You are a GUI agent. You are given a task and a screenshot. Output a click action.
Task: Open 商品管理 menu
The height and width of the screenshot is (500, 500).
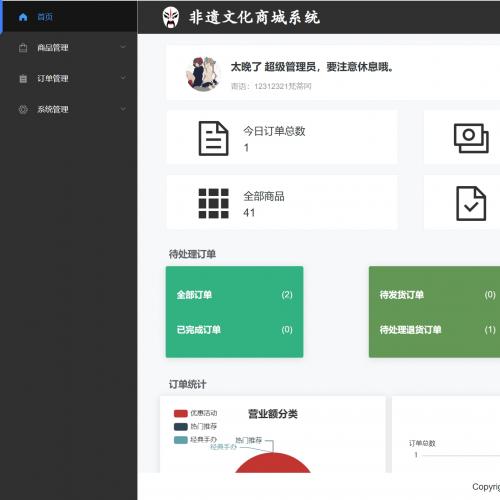click(68, 48)
